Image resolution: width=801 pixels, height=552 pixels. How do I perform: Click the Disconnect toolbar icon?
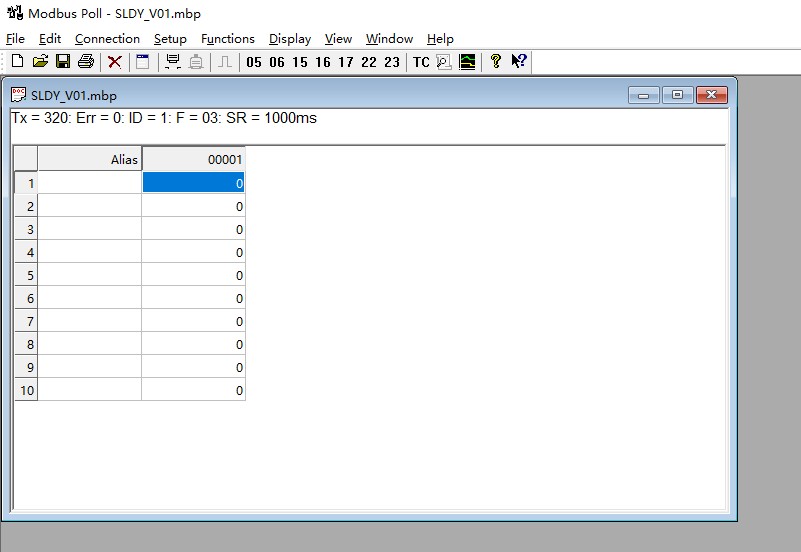point(196,62)
